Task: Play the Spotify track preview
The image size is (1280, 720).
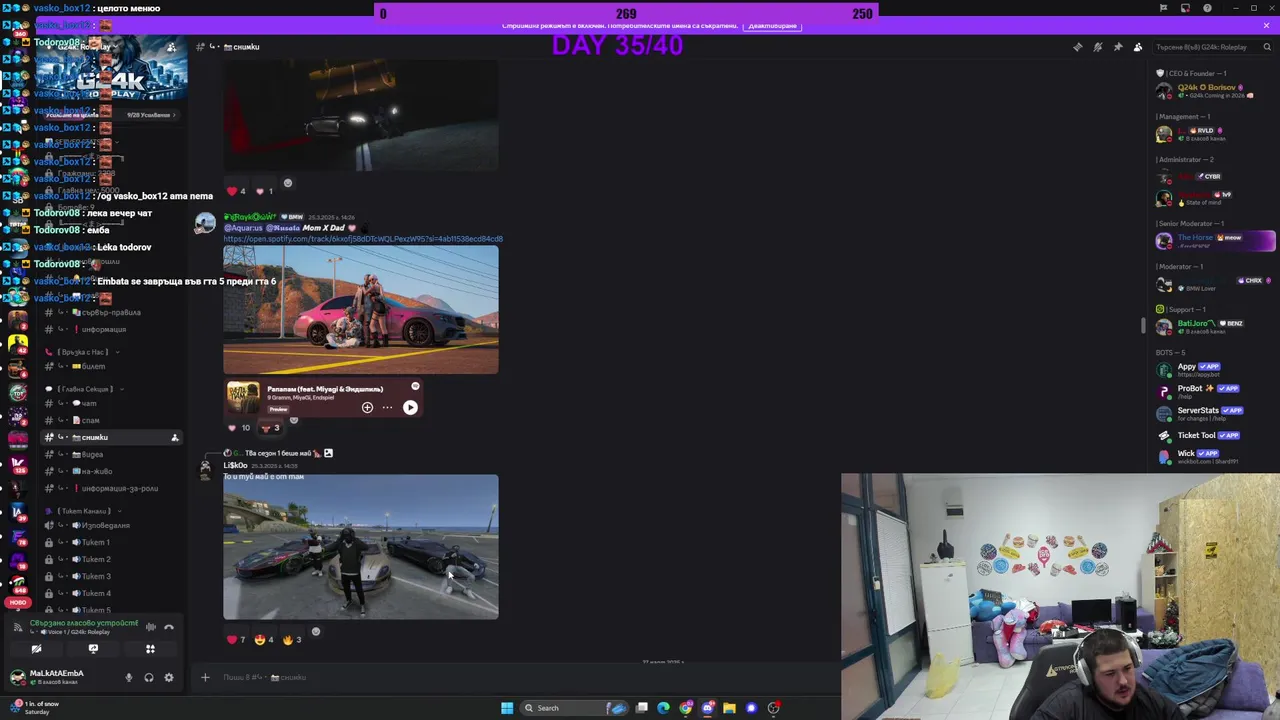Action: (410, 407)
